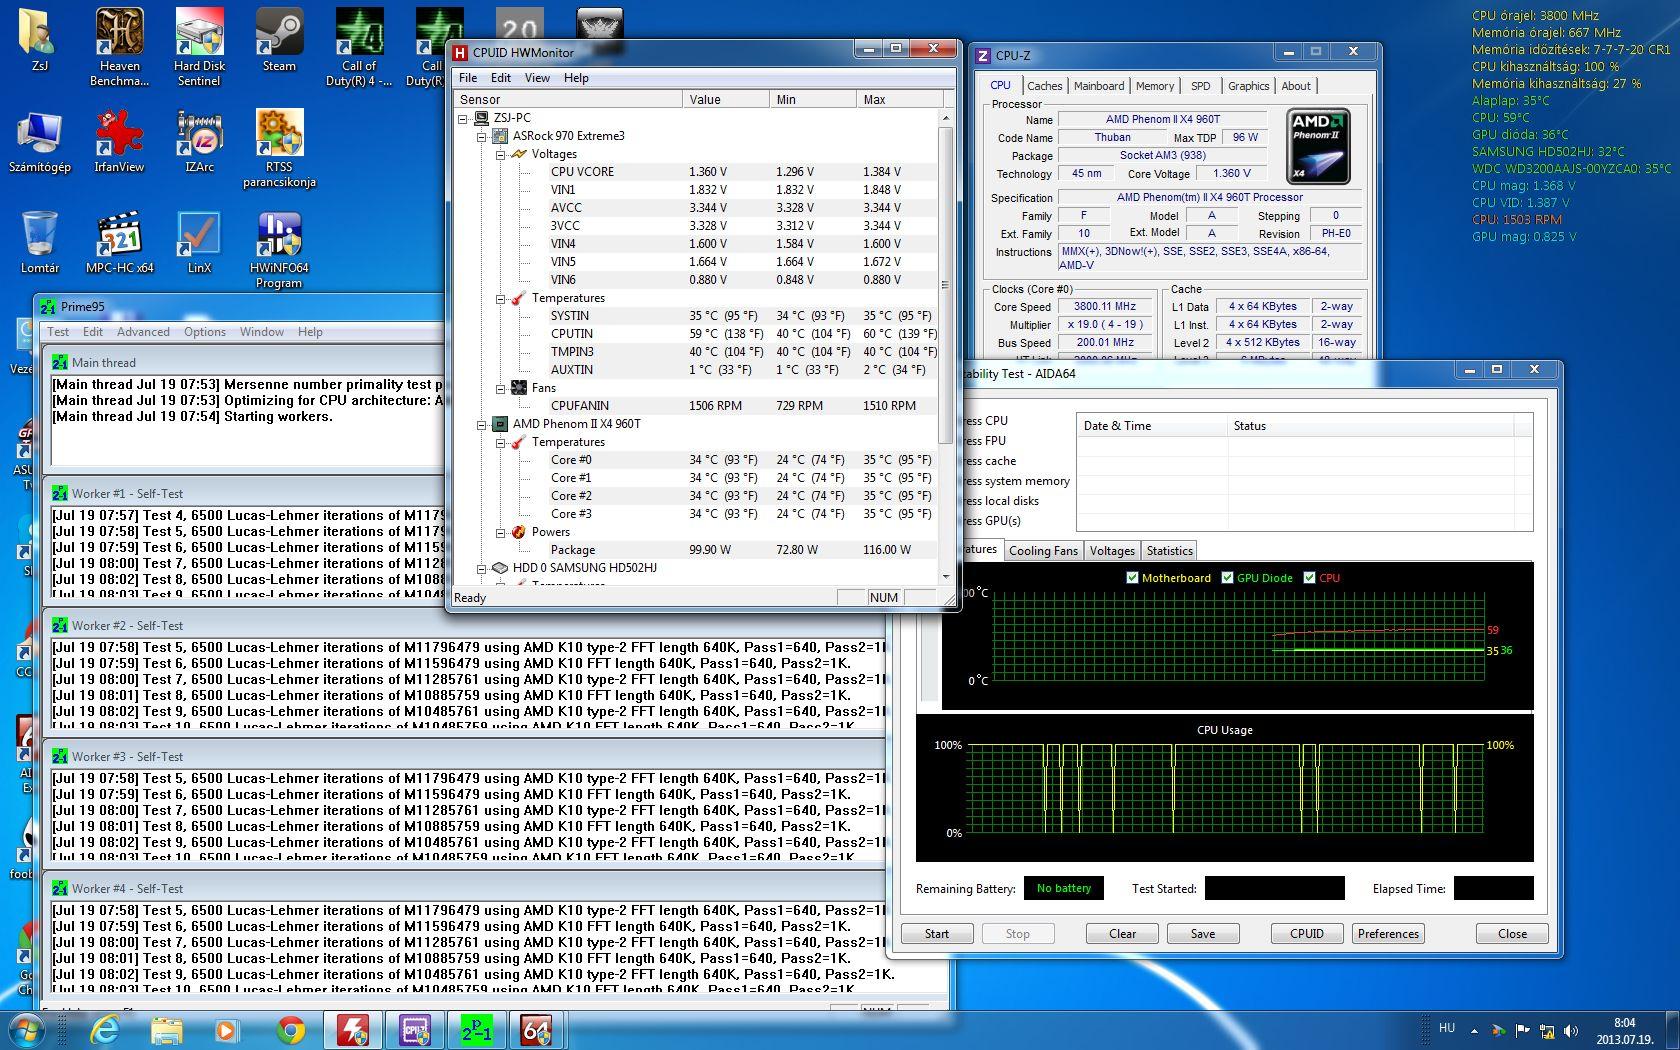Collapse Voltages group in HWMonitor
Viewport: 1680px width, 1050px height.
click(501, 154)
